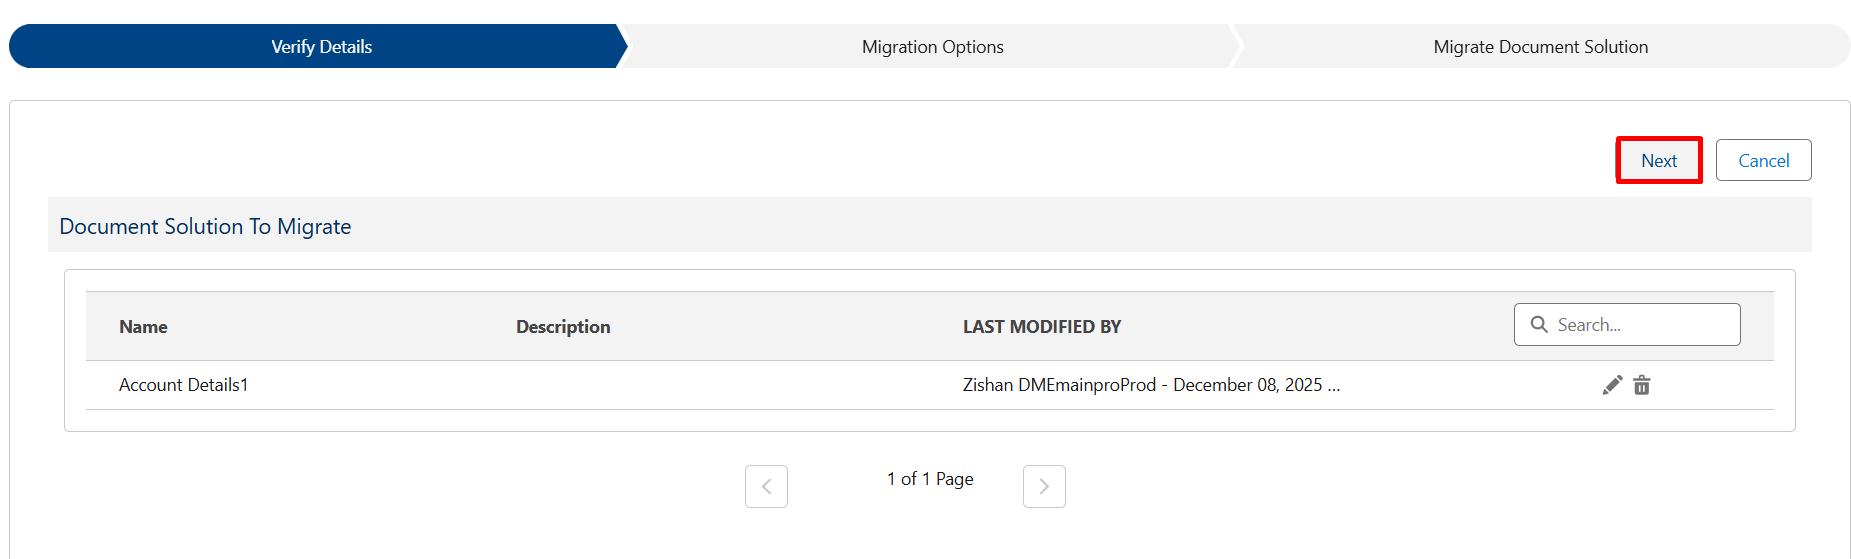Open the Migrate Document Solution step
The image size is (1851, 559).
point(1540,47)
